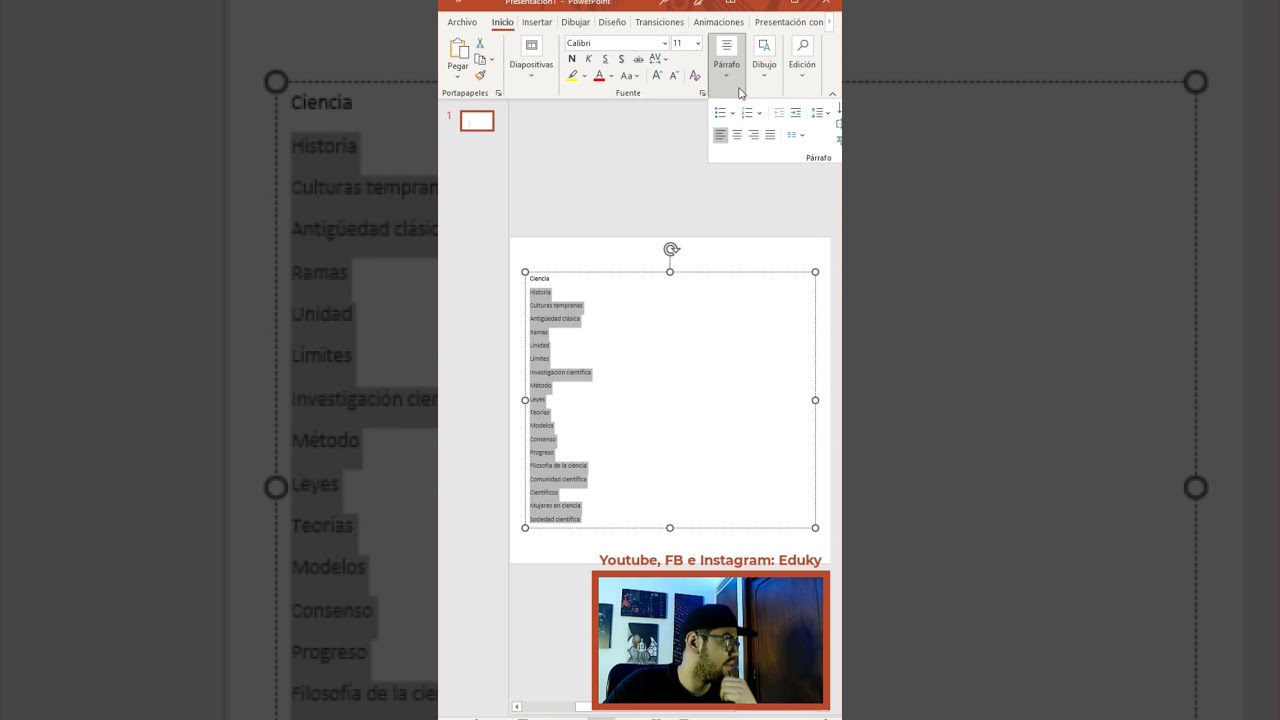Open the Portapapeles dialog launcher
The image size is (1280, 720).
(x=499, y=93)
